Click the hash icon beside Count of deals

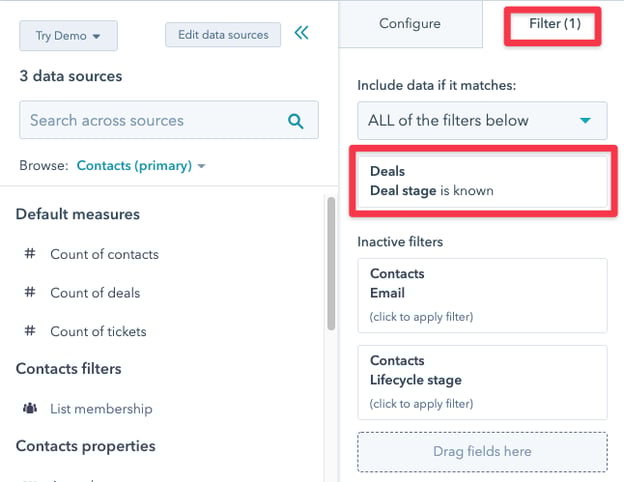click(x=30, y=293)
